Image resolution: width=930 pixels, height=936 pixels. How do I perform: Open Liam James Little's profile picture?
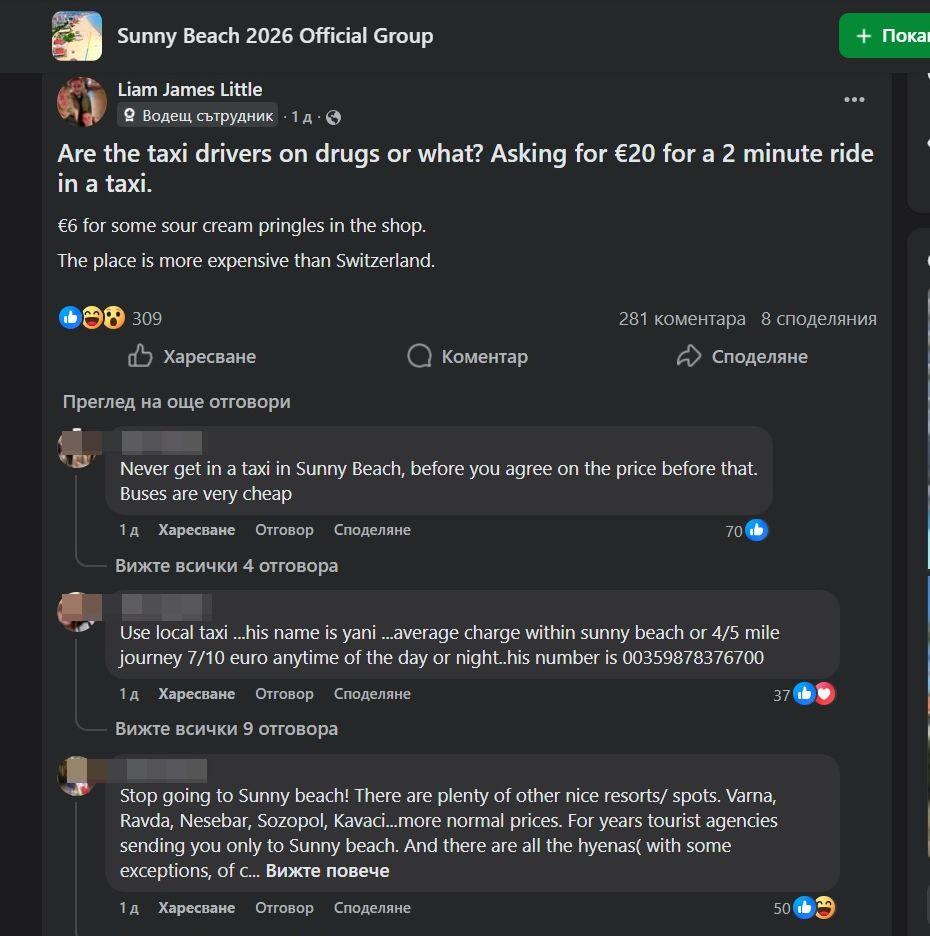coord(82,102)
